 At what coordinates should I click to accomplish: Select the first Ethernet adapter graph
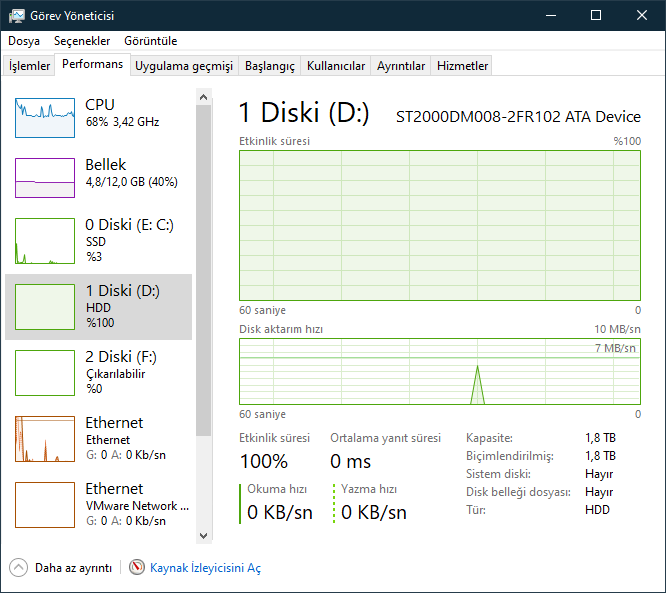(x=45, y=438)
